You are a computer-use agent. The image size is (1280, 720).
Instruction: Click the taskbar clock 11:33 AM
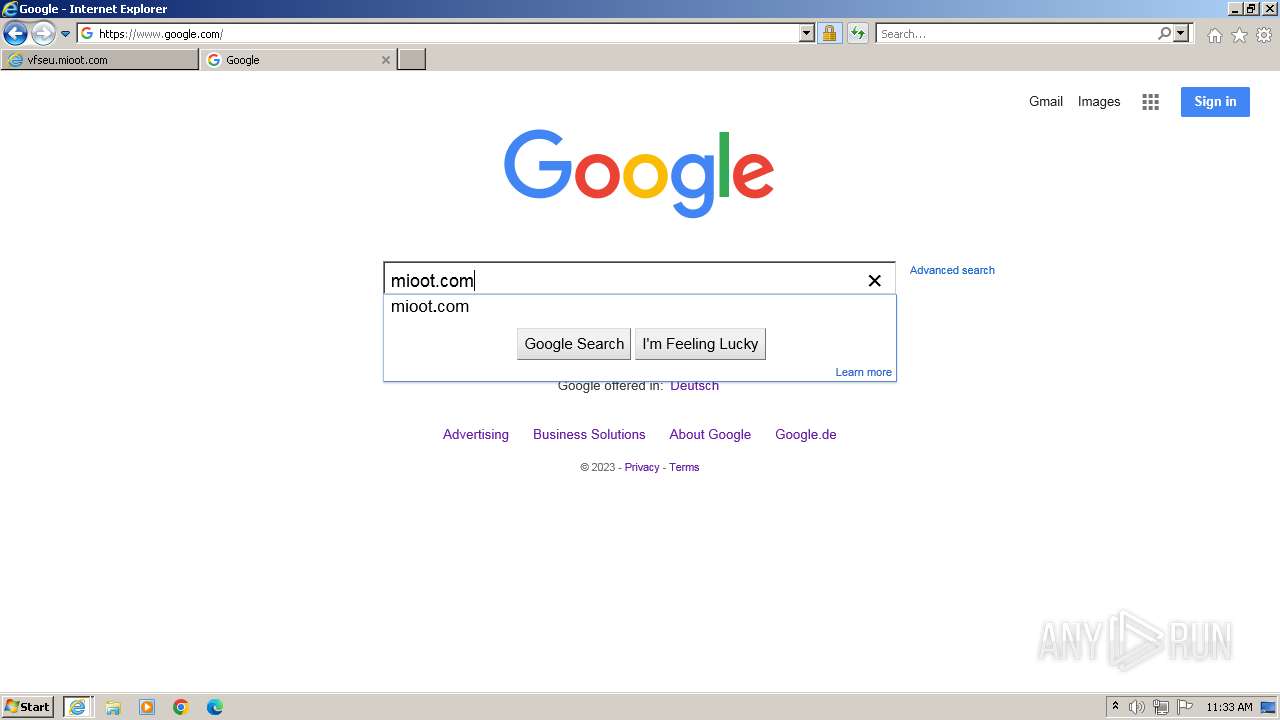coord(1229,707)
